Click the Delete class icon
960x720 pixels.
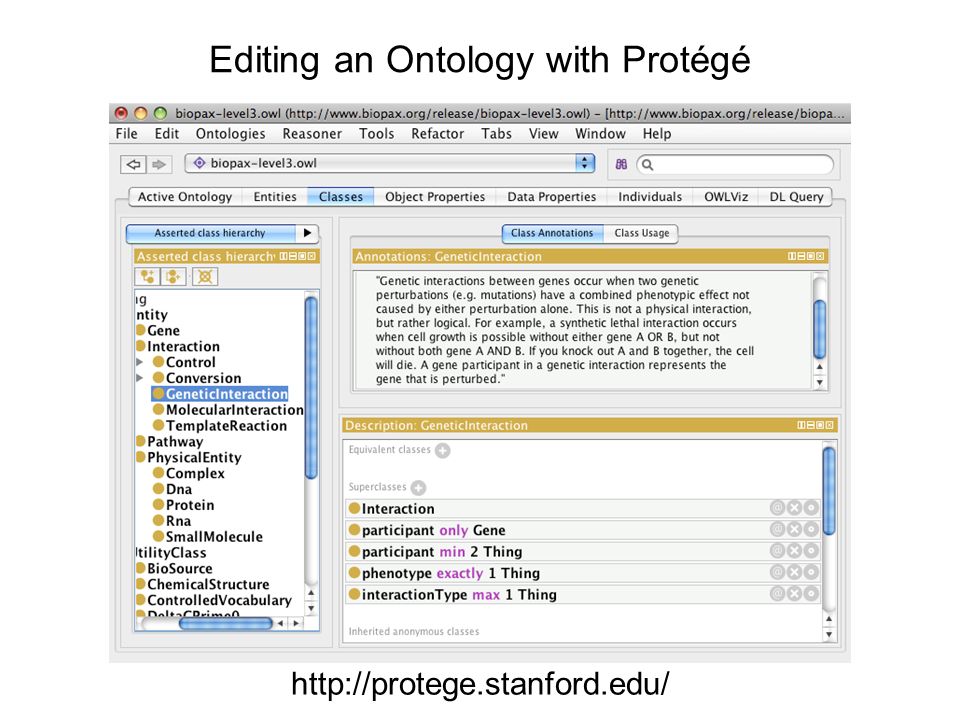coord(205,277)
